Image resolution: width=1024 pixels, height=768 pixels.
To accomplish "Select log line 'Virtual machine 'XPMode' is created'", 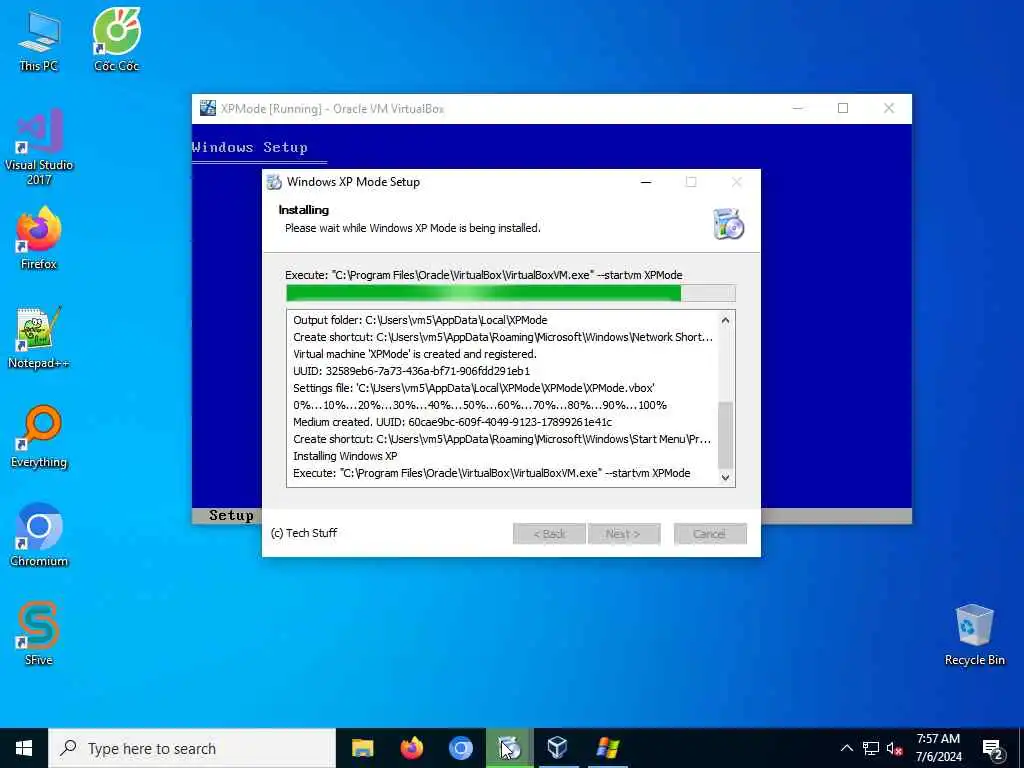I will click(415, 354).
